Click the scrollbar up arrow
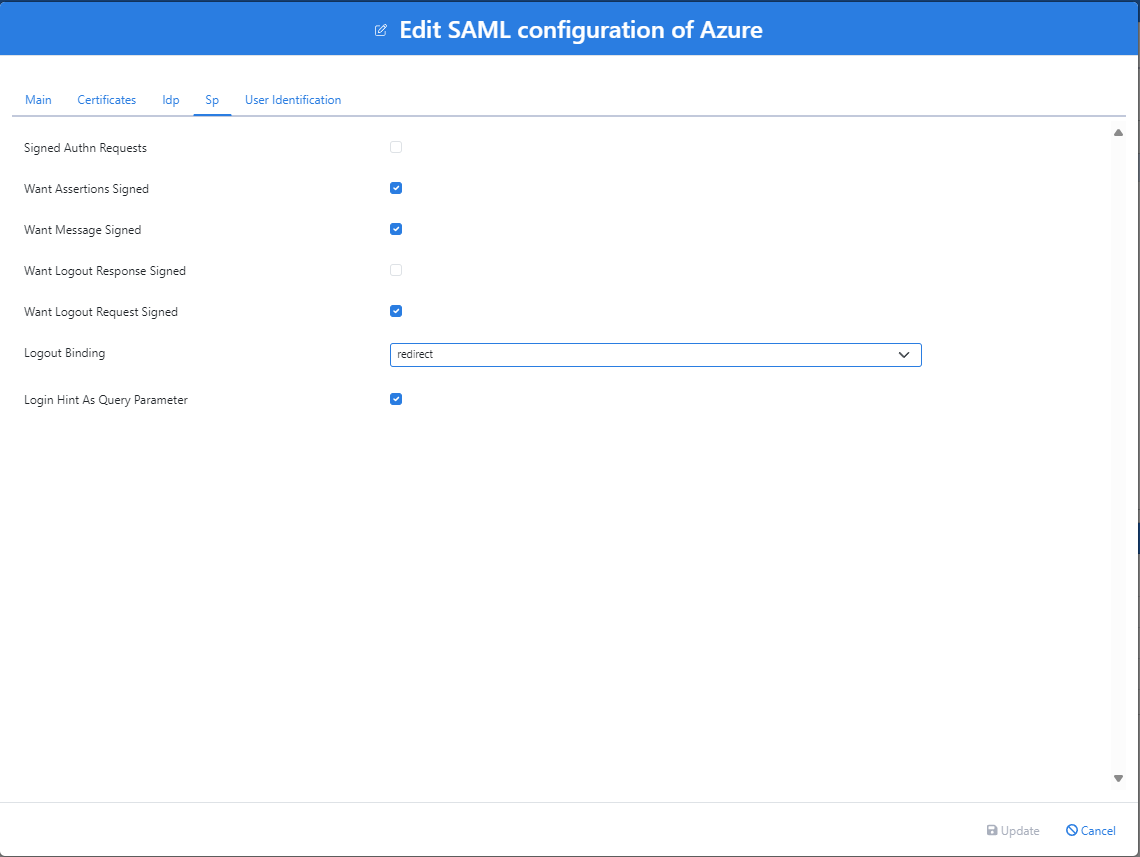Screen dimensions: 1140x857 click(1118, 131)
